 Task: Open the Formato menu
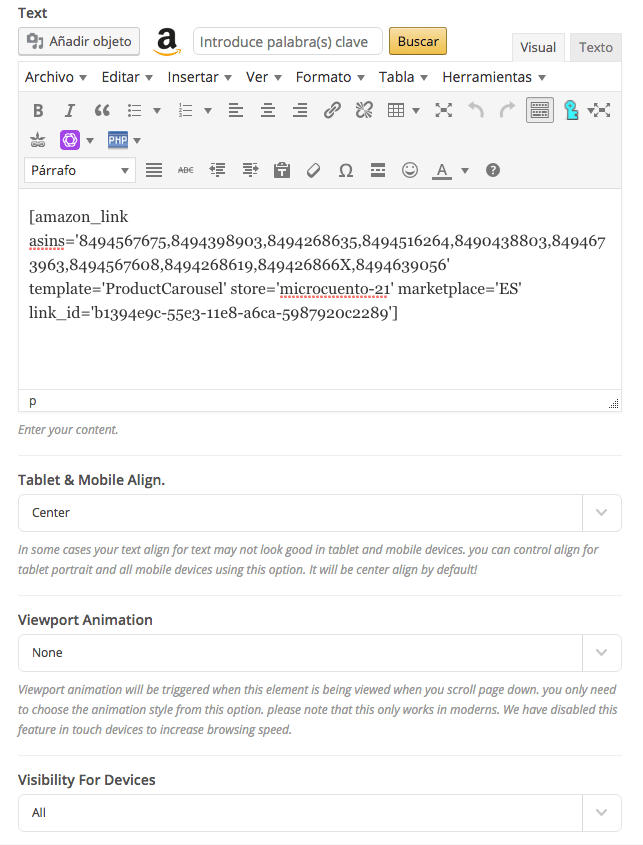pos(330,77)
